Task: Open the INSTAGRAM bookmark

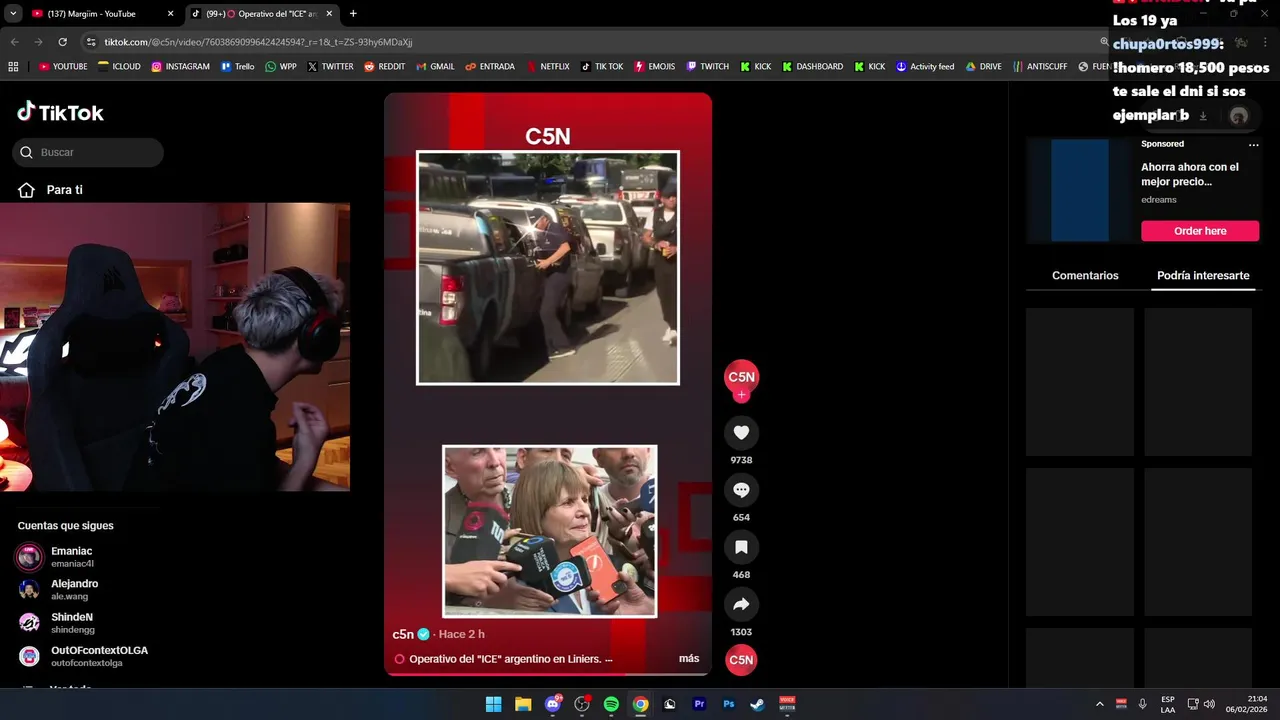Action: (x=181, y=67)
